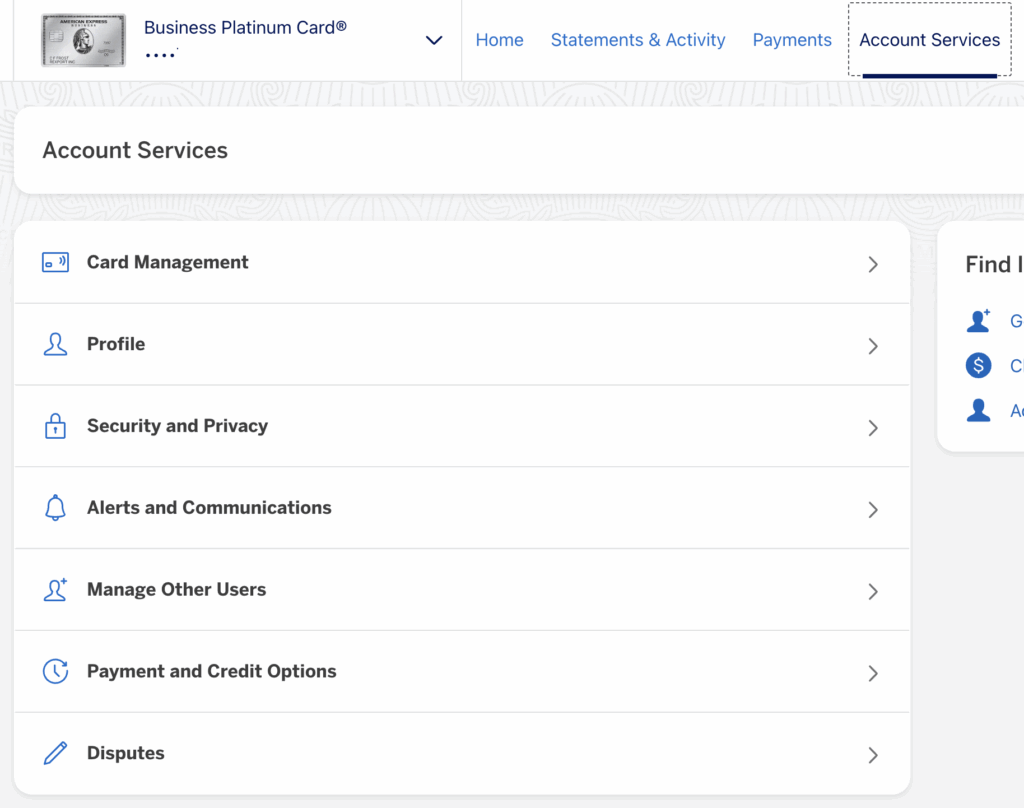Click the Business Platinum Card image thumbnail
The image size is (1024, 808).
84,40
